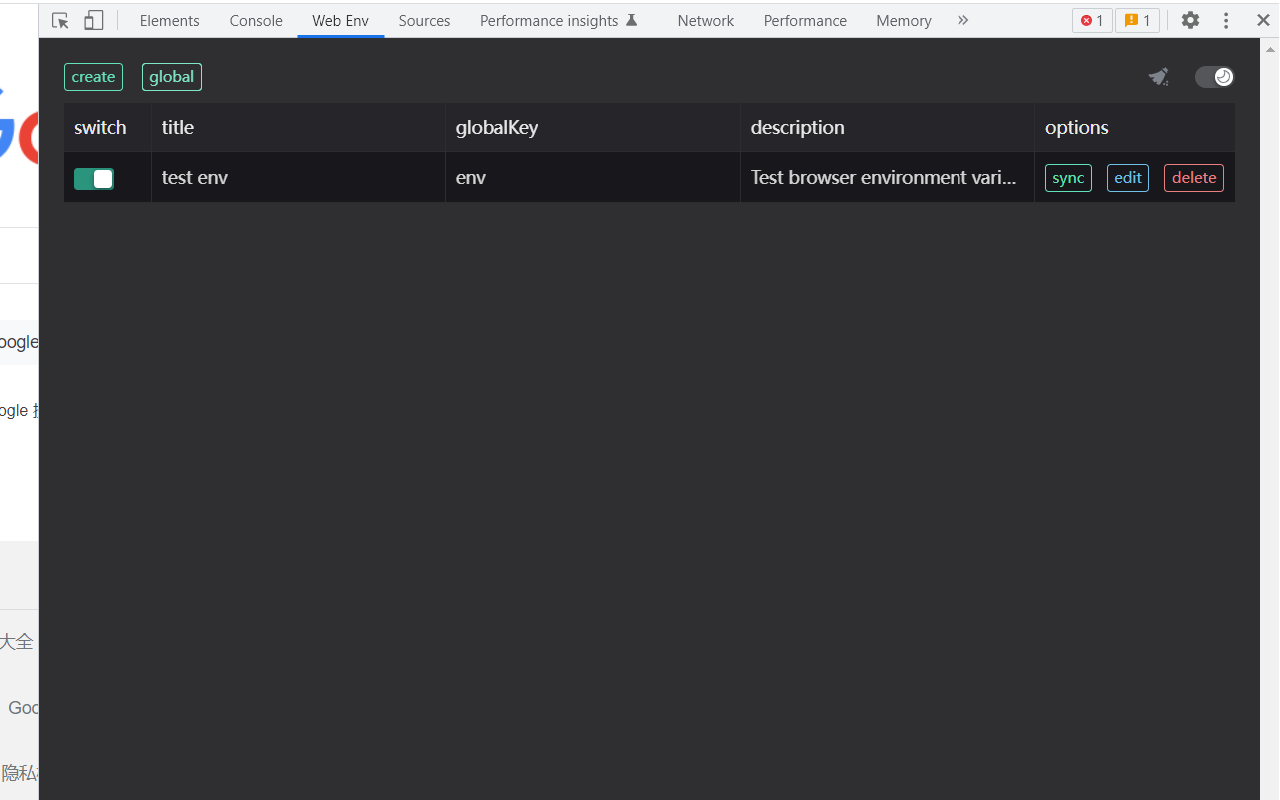Screen dimensions: 1280x800
Task: Sync the test env entry
Action: click(1068, 178)
